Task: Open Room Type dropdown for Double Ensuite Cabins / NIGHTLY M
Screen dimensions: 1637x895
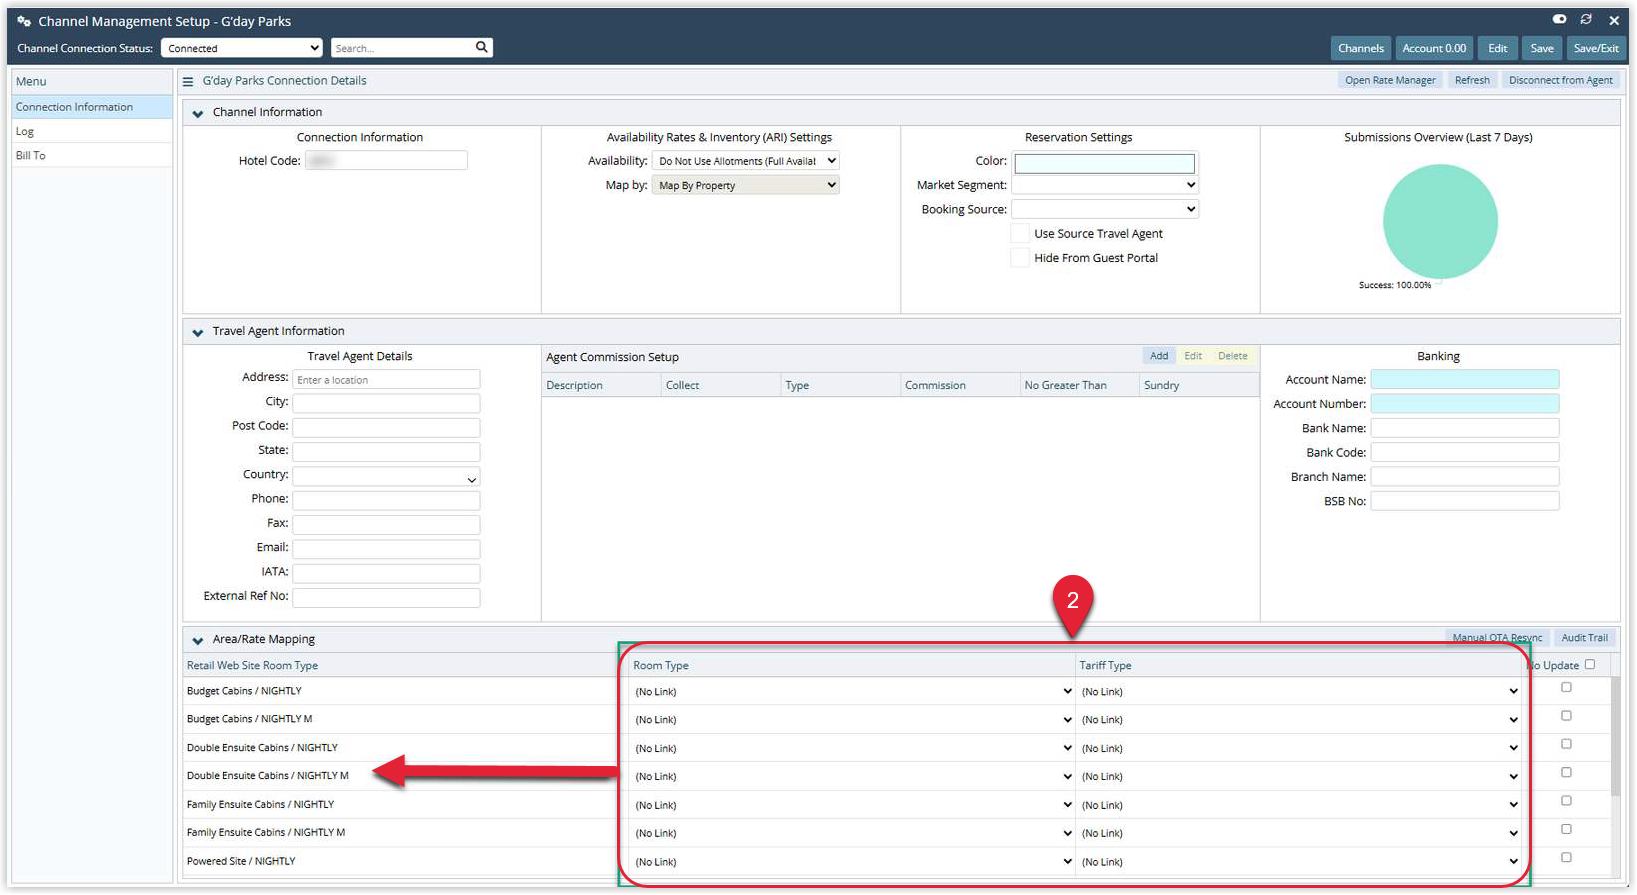Action: pyautogui.click(x=852, y=777)
